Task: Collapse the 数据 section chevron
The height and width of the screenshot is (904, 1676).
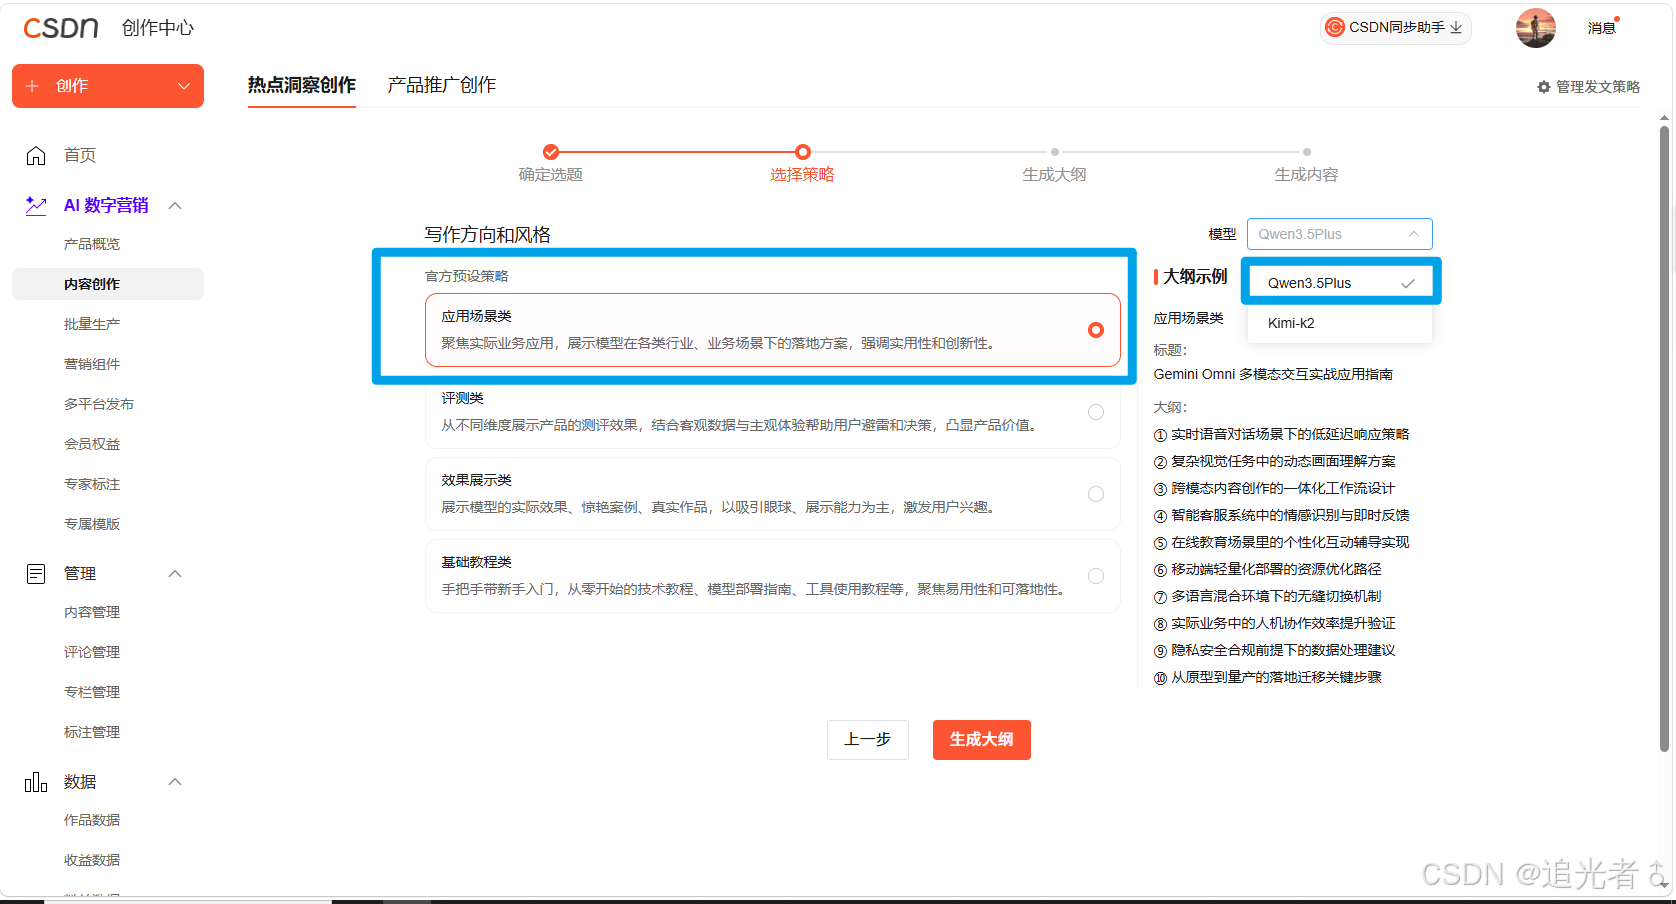Action: point(175,781)
